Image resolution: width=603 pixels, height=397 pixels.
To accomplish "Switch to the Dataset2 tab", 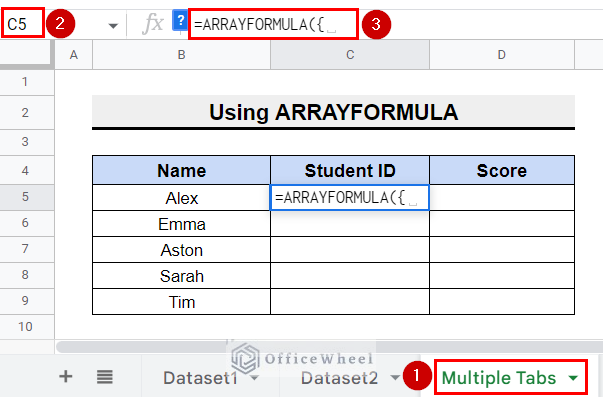I will pyautogui.click(x=340, y=378).
